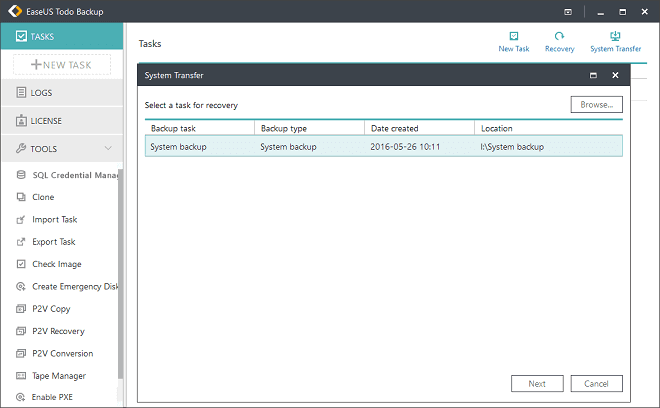Click the System Transfer toolbar icon
This screenshot has height=408, width=660.
click(615, 36)
